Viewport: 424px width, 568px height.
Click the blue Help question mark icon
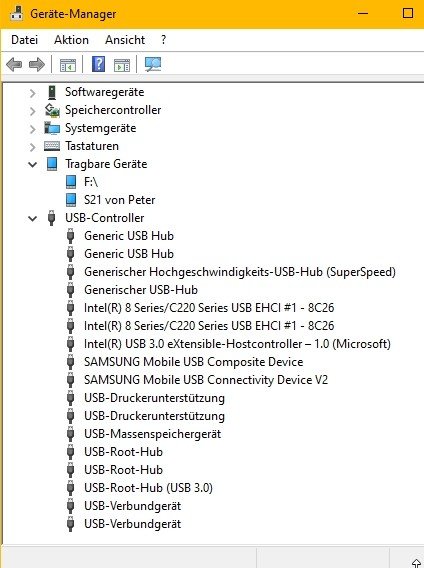pos(98,64)
